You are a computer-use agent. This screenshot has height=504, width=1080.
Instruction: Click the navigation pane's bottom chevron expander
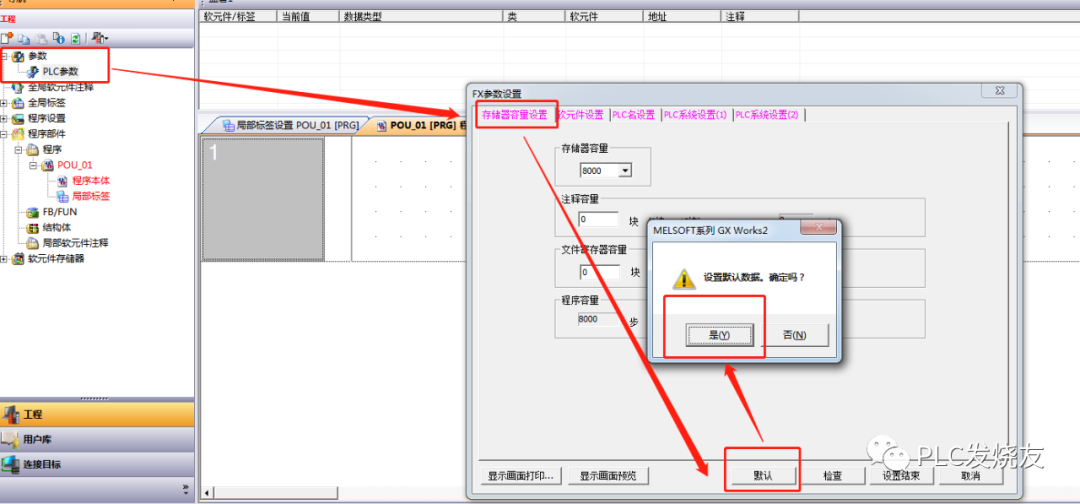click(x=185, y=488)
